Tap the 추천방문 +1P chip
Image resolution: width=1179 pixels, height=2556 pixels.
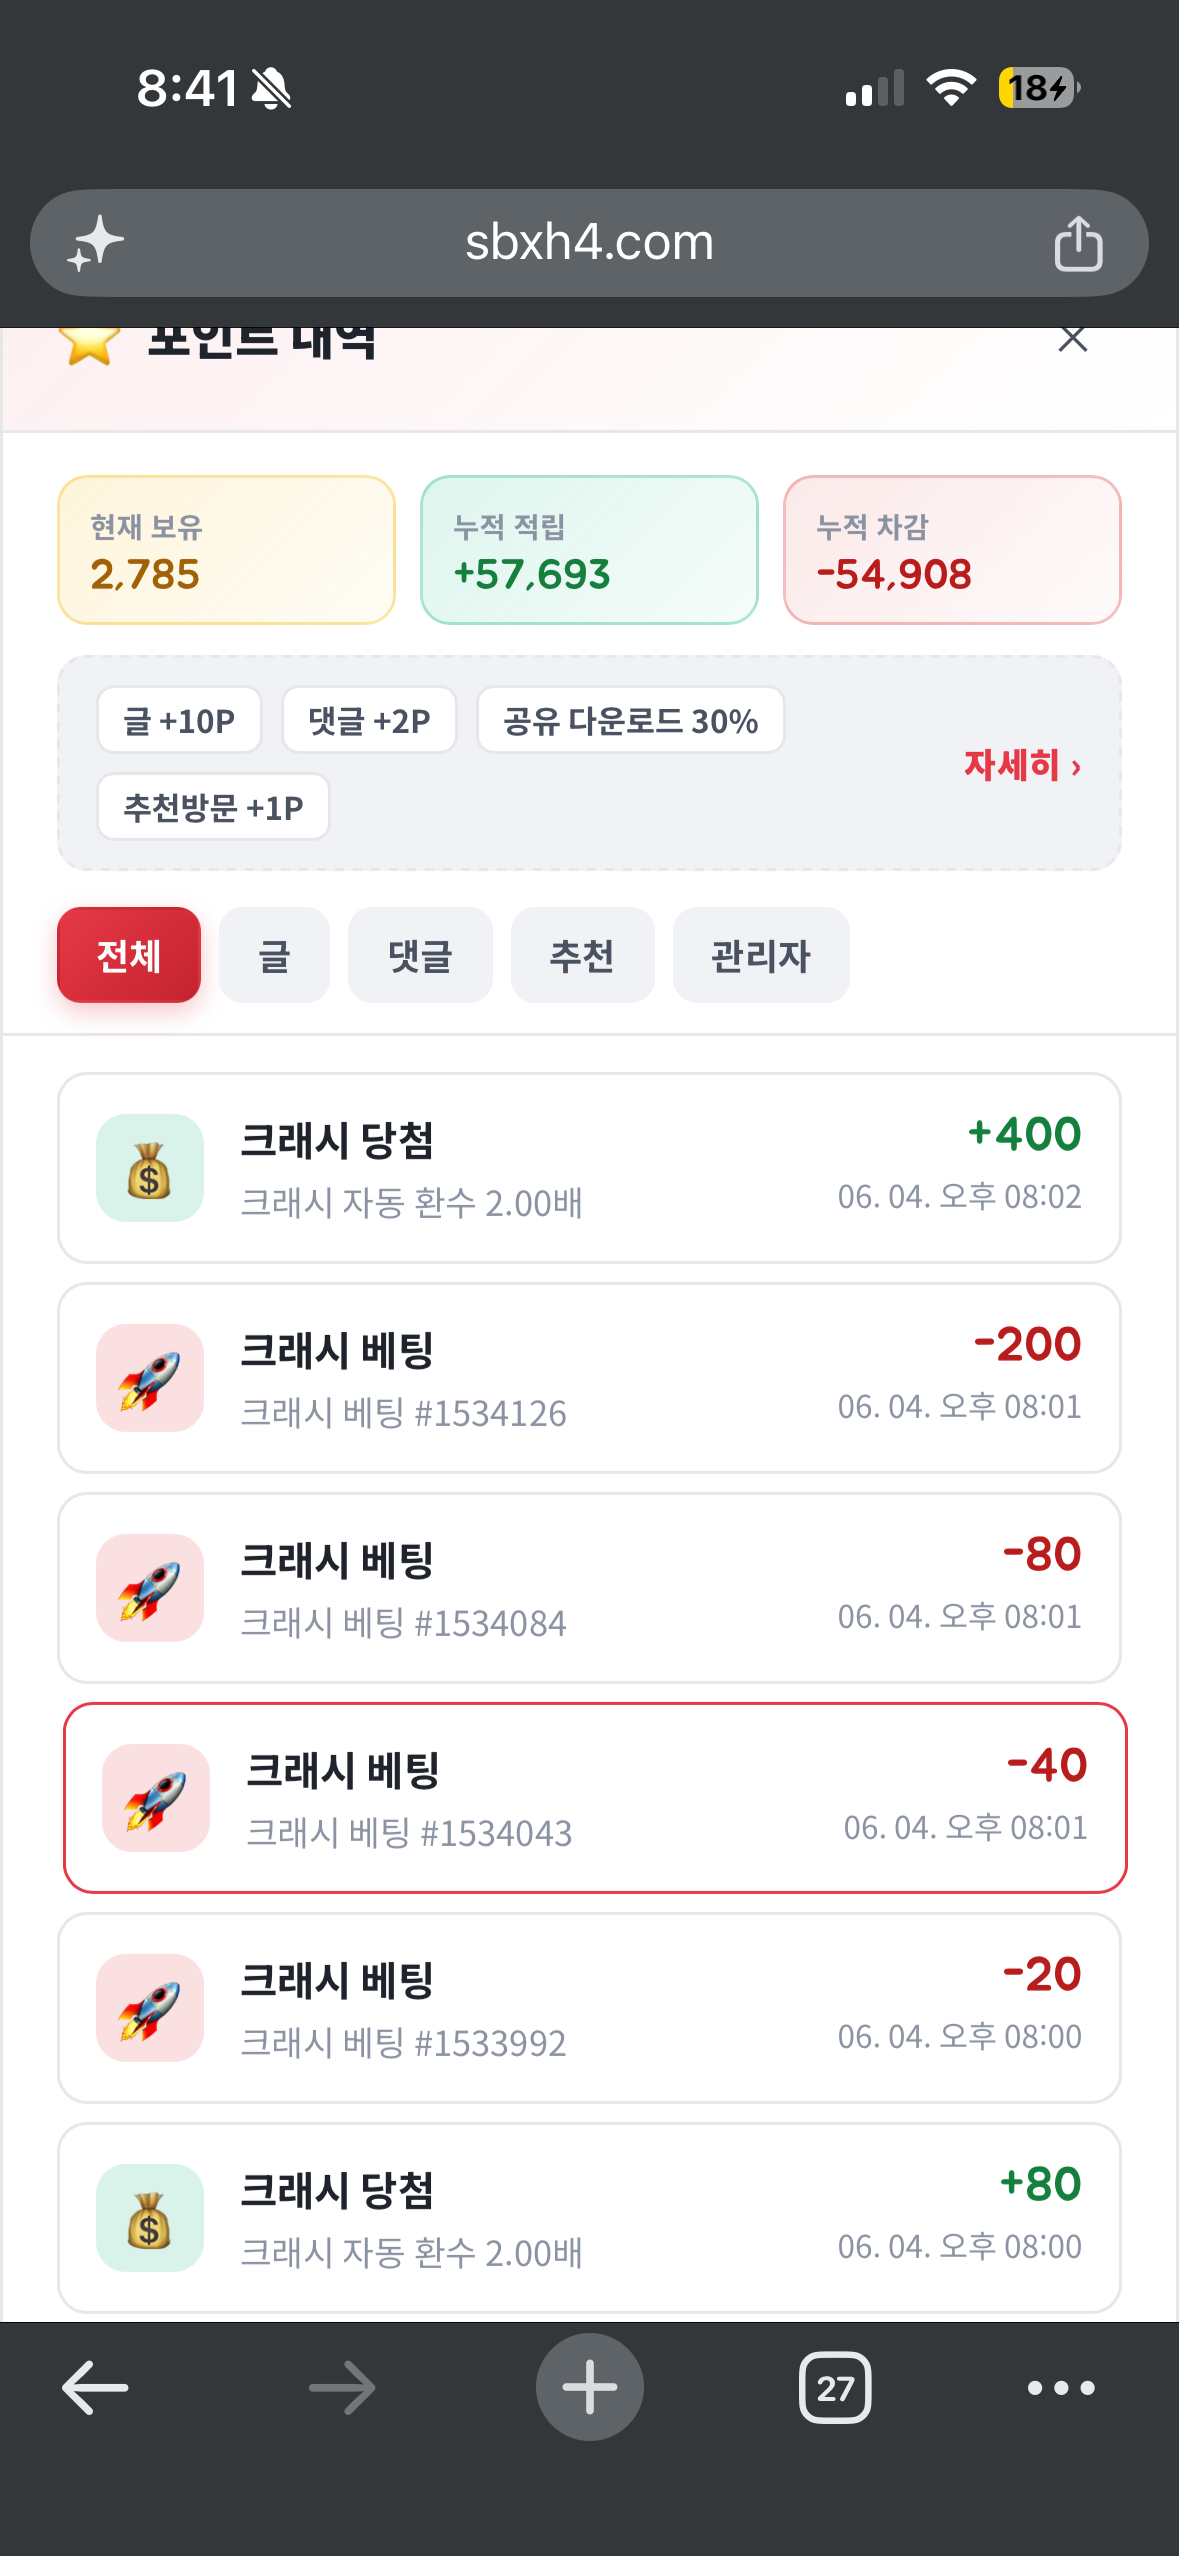pos(213,807)
